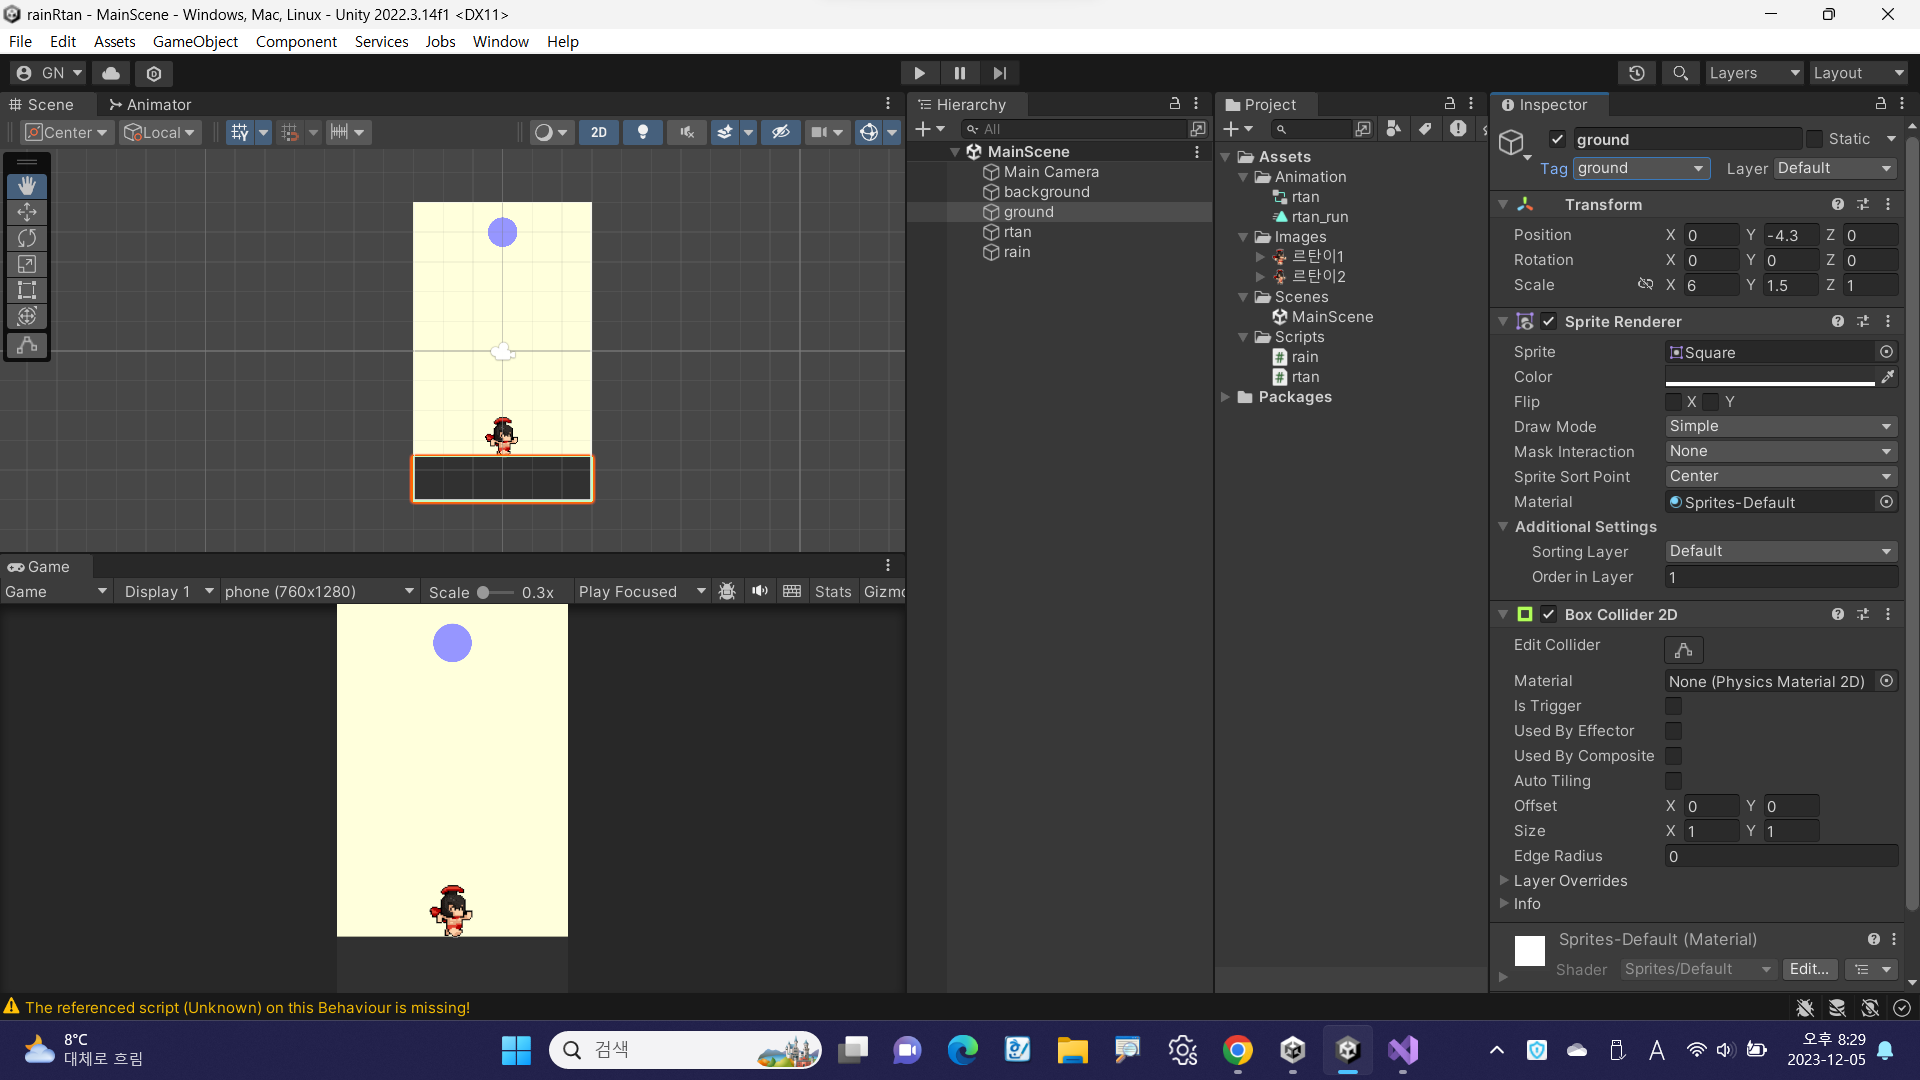Open Sprite object picker for Square
1920x1080 pixels.
coord(1887,352)
